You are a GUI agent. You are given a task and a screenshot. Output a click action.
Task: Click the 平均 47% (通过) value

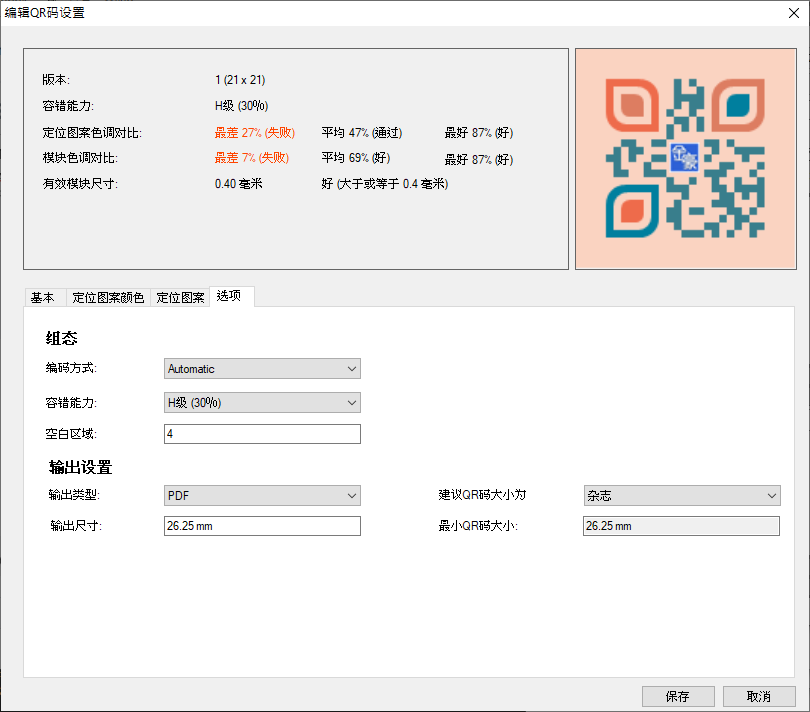(x=362, y=133)
